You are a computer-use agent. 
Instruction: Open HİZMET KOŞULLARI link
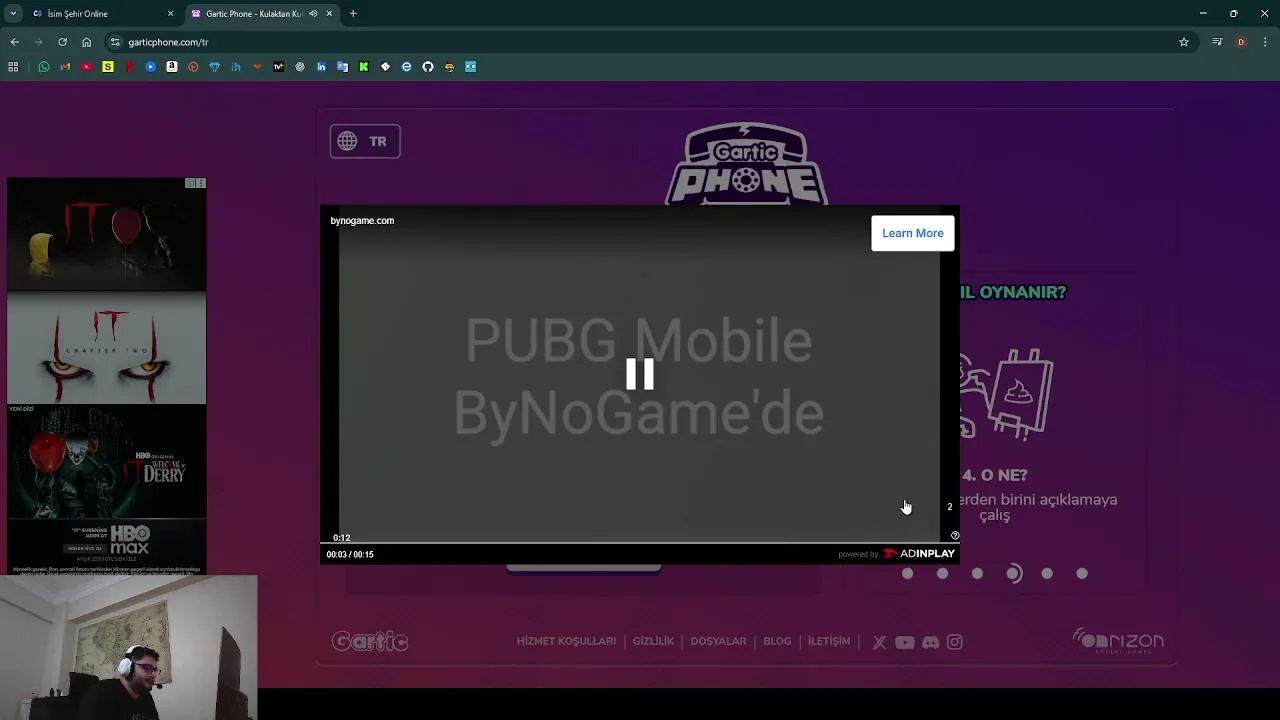(x=566, y=641)
